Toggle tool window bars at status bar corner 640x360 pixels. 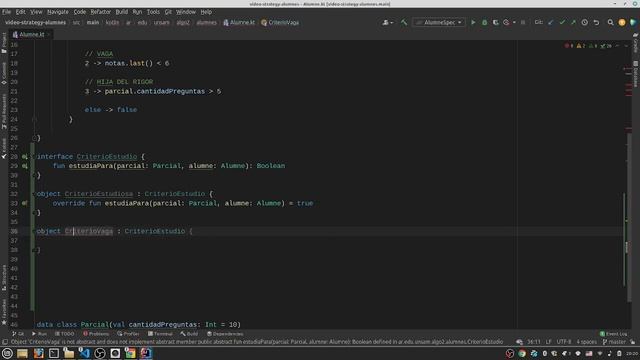click(x=5, y=342)
